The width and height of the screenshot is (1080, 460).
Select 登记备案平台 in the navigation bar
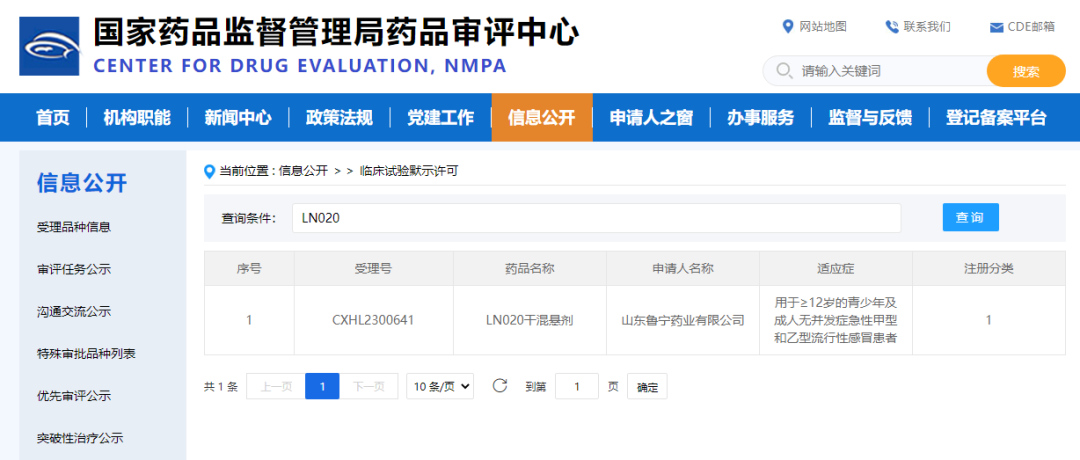995,118
